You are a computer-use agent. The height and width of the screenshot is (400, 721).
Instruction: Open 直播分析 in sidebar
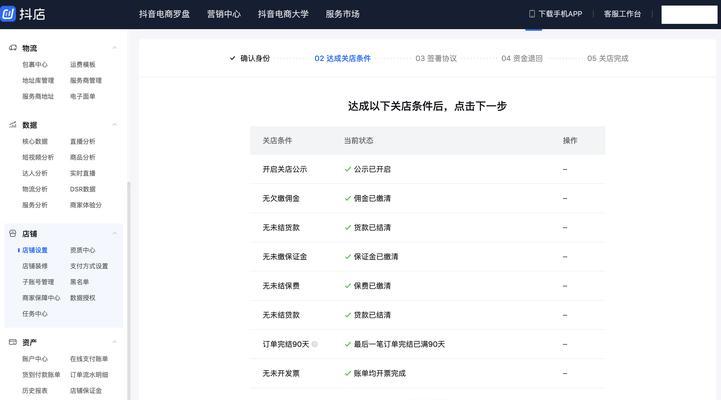click(83, 141)
